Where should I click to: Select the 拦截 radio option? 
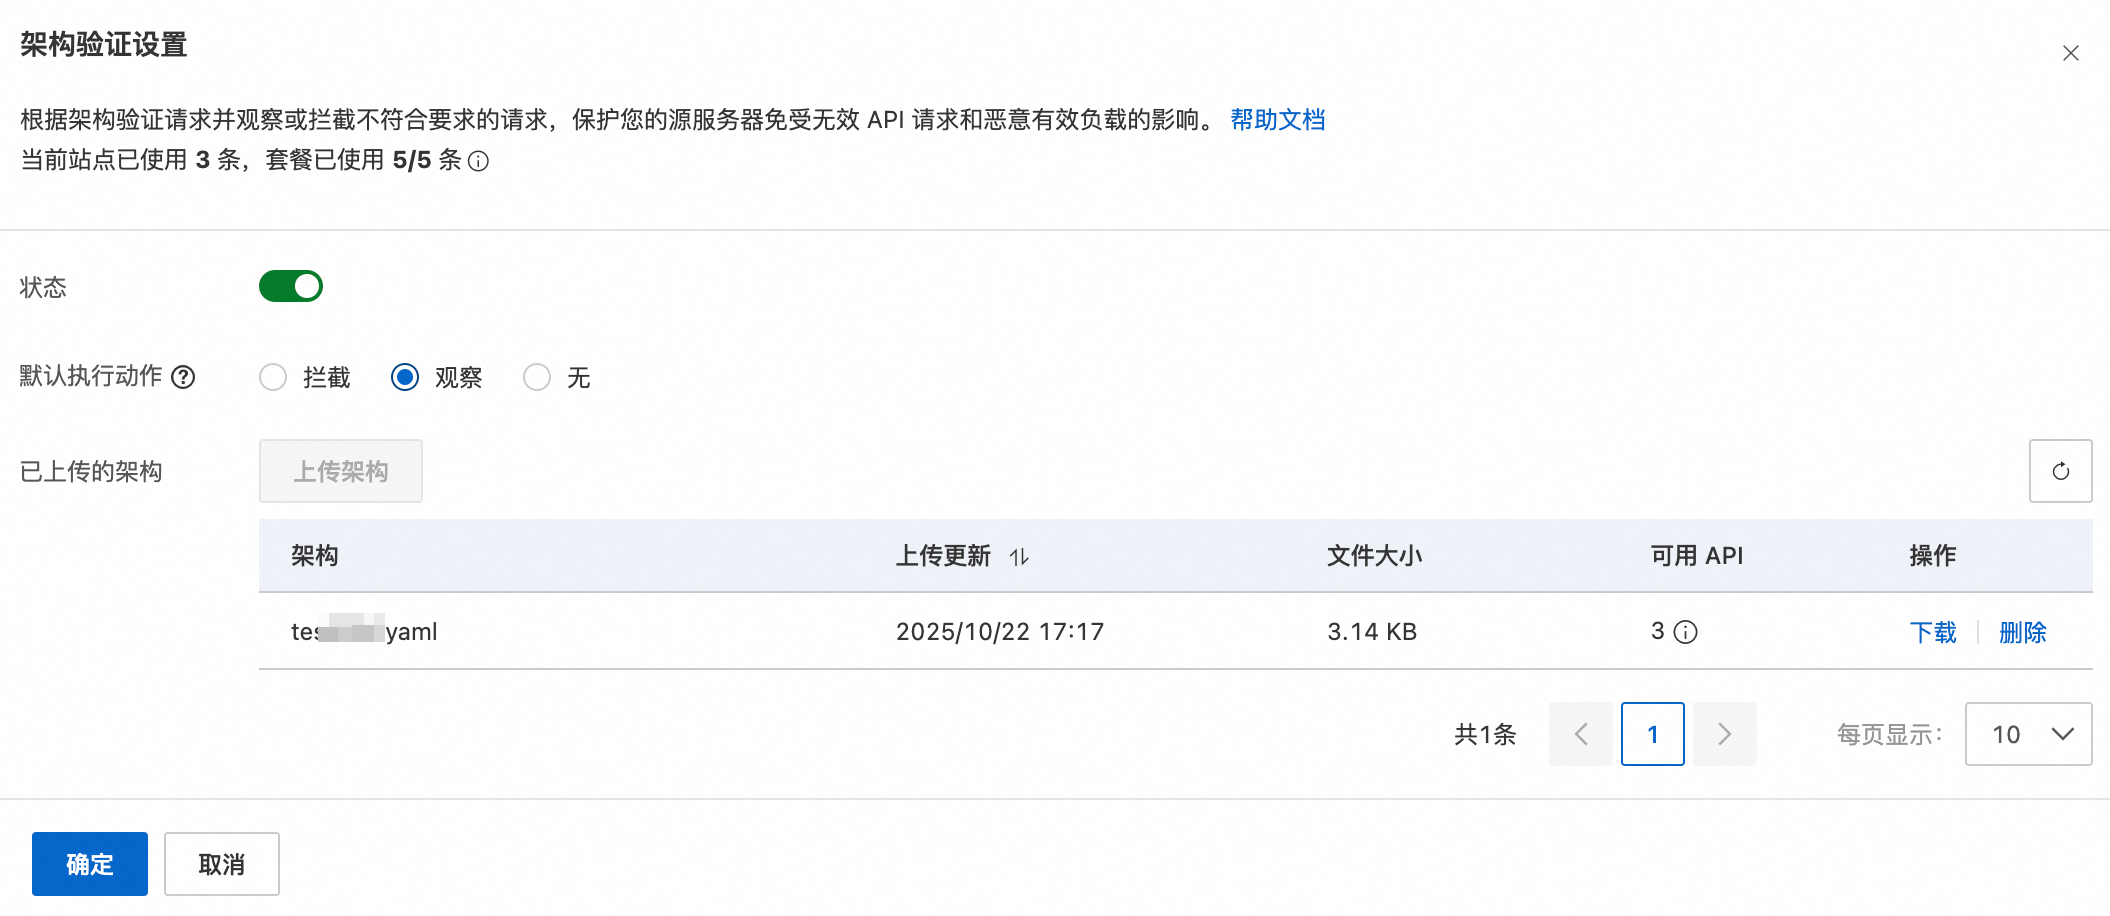(273, 377)
